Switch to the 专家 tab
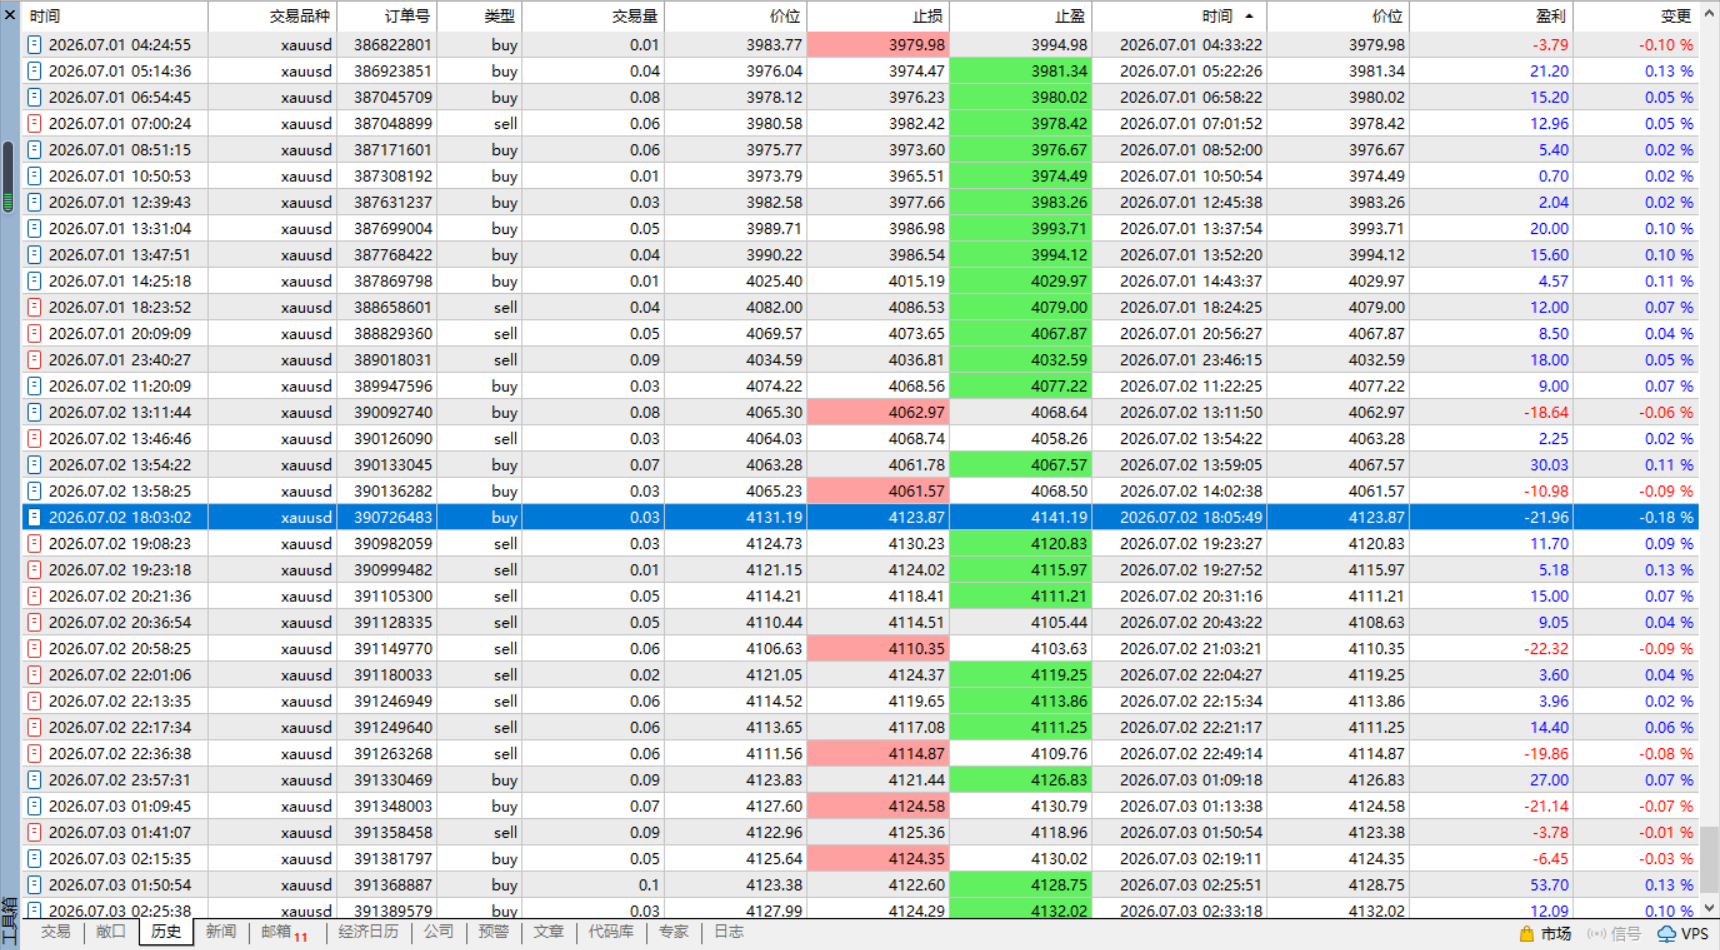The width and height of the screenshot is (1720, 950). pos(673,932)
